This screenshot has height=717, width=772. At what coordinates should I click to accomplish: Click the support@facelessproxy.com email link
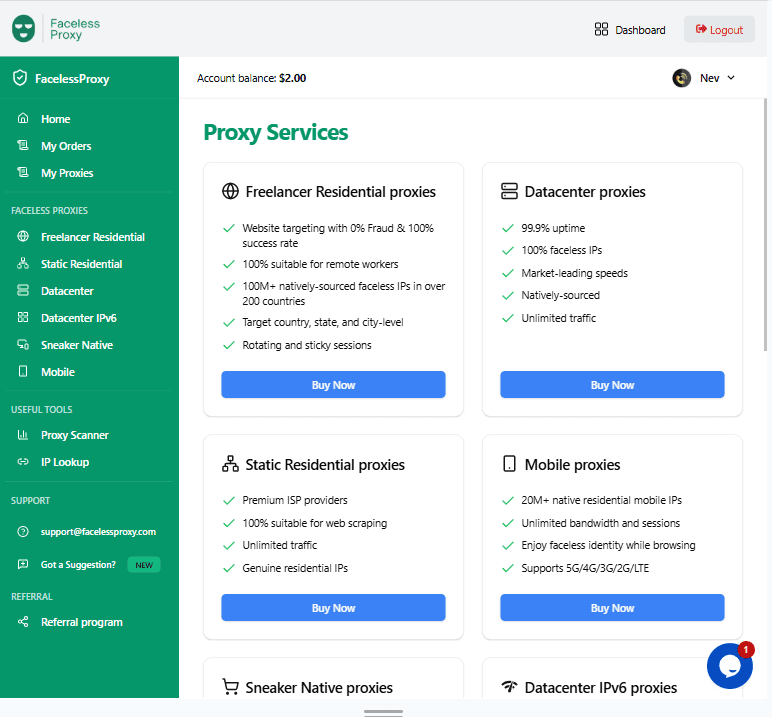(98, 532)
